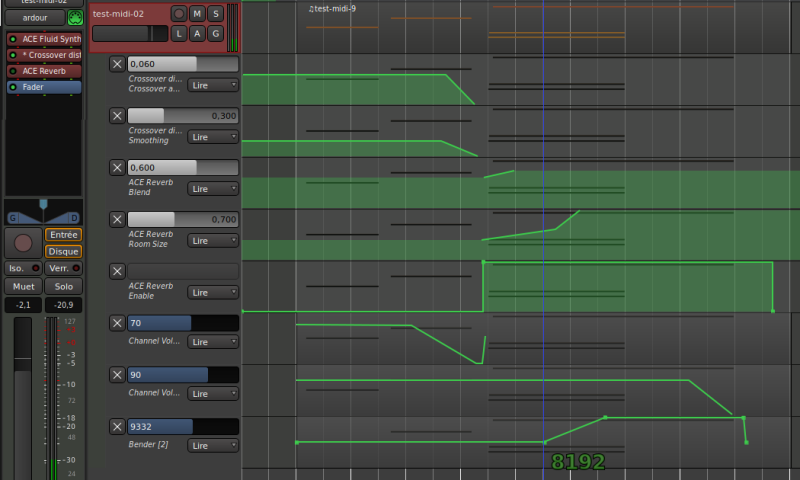Select ACE Reverb processor
Image resolution: width=800 pixels, height=480 pixels.
tap(44, 71)
